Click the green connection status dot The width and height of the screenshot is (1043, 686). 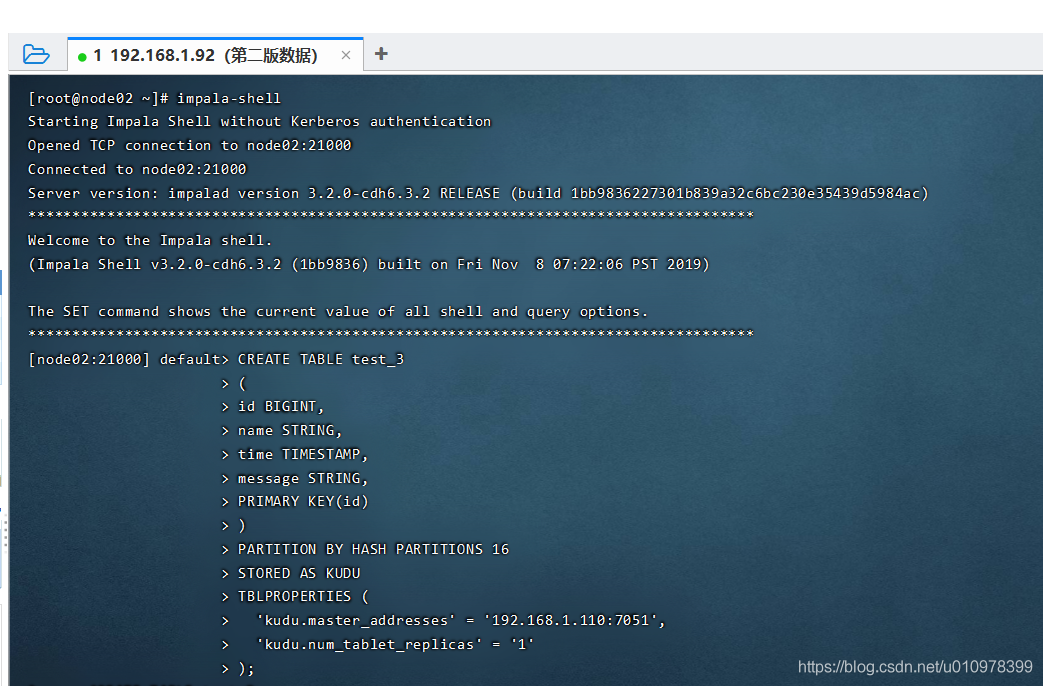click(82, 57)
